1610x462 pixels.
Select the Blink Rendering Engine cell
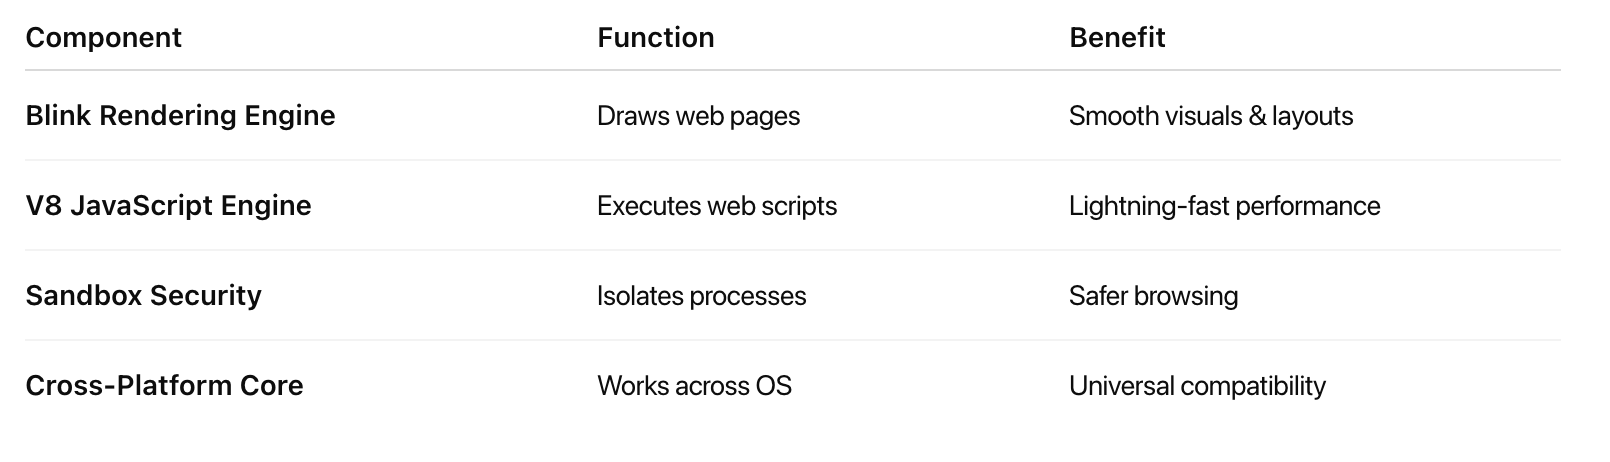(x=180, y=116)
